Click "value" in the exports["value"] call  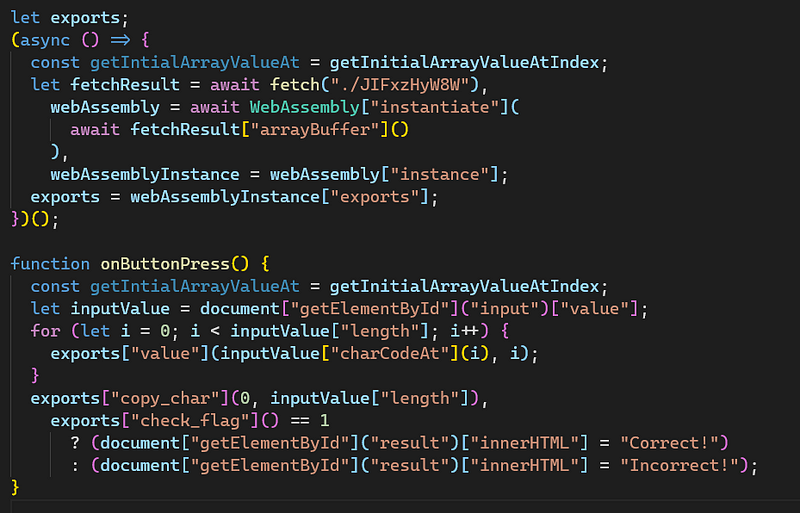tap(165, 354)
